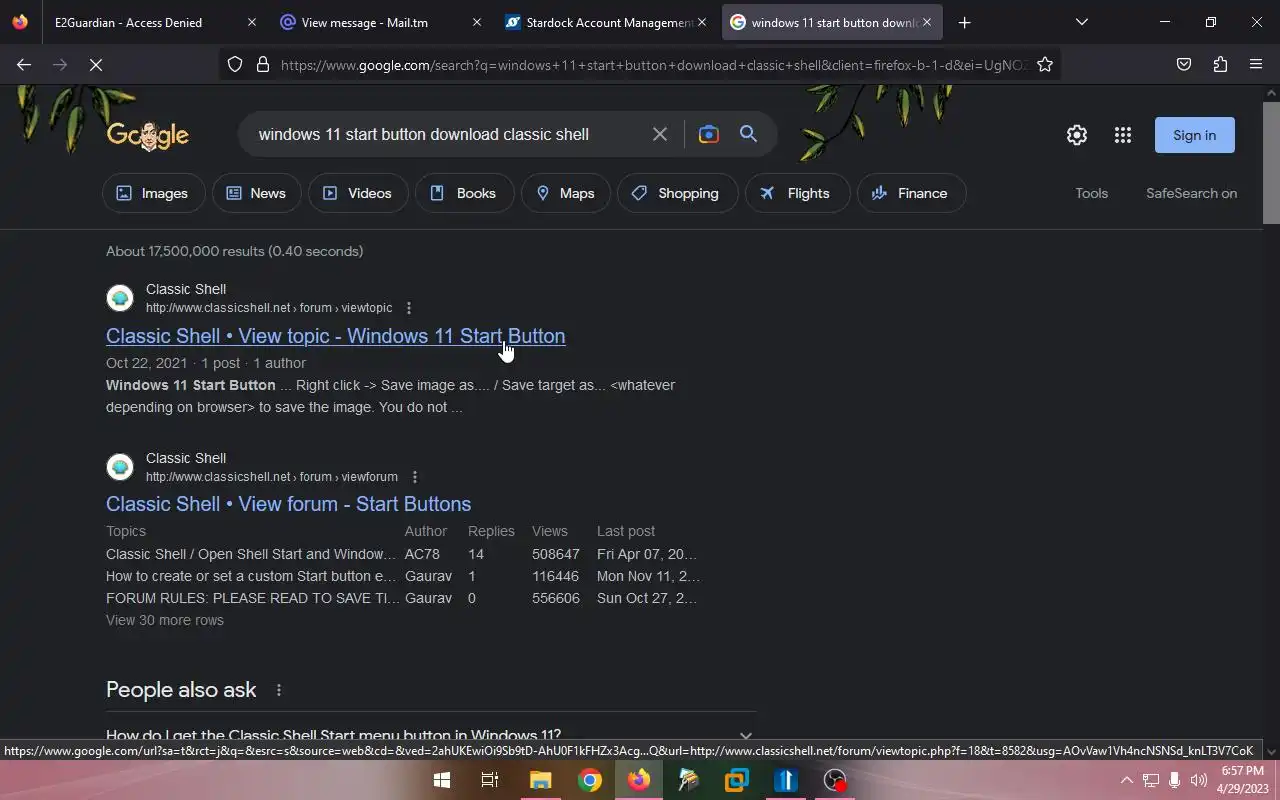Open the microphone tray icon
This screenshot has height=800, width=1280.
point(1174,780)
